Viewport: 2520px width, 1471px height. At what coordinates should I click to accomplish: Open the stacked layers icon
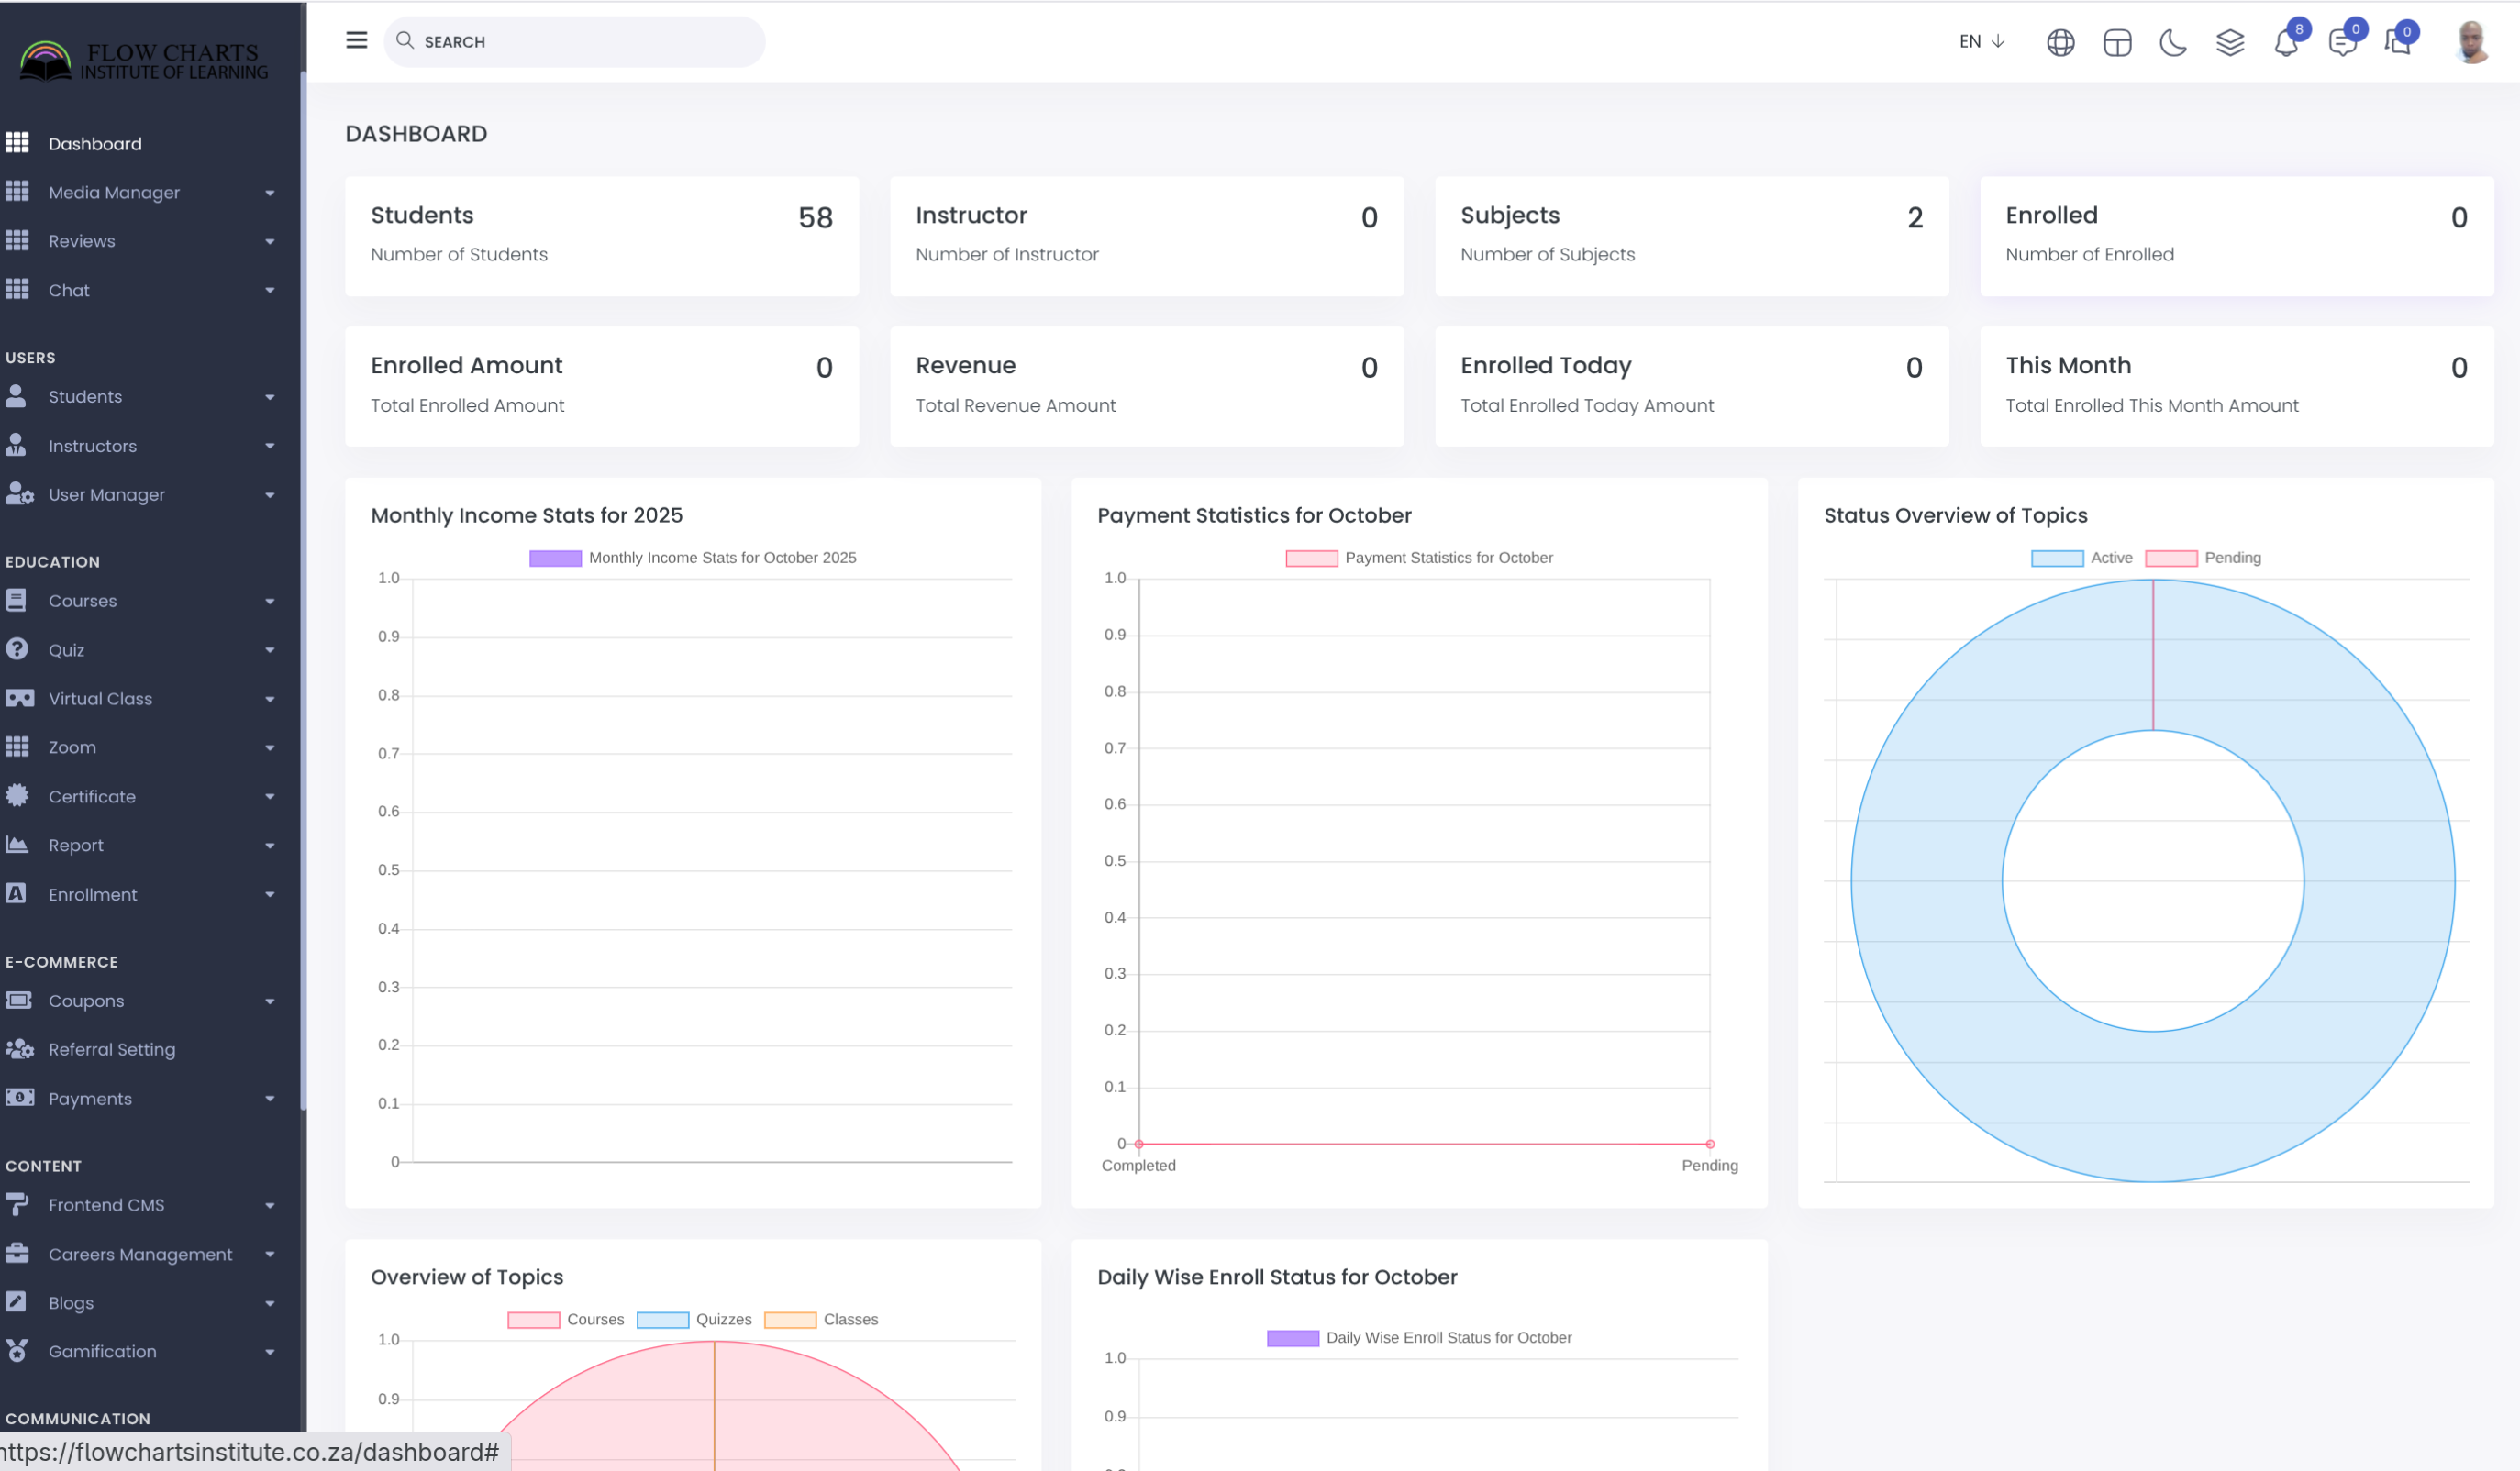tap(2229, 42)
